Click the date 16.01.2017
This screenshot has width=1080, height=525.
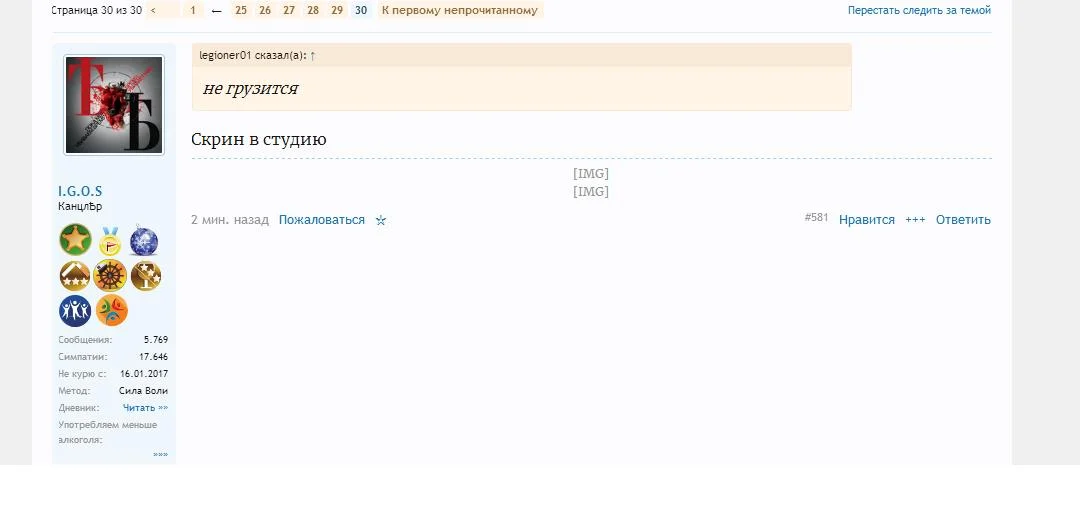tap(144, 374)
